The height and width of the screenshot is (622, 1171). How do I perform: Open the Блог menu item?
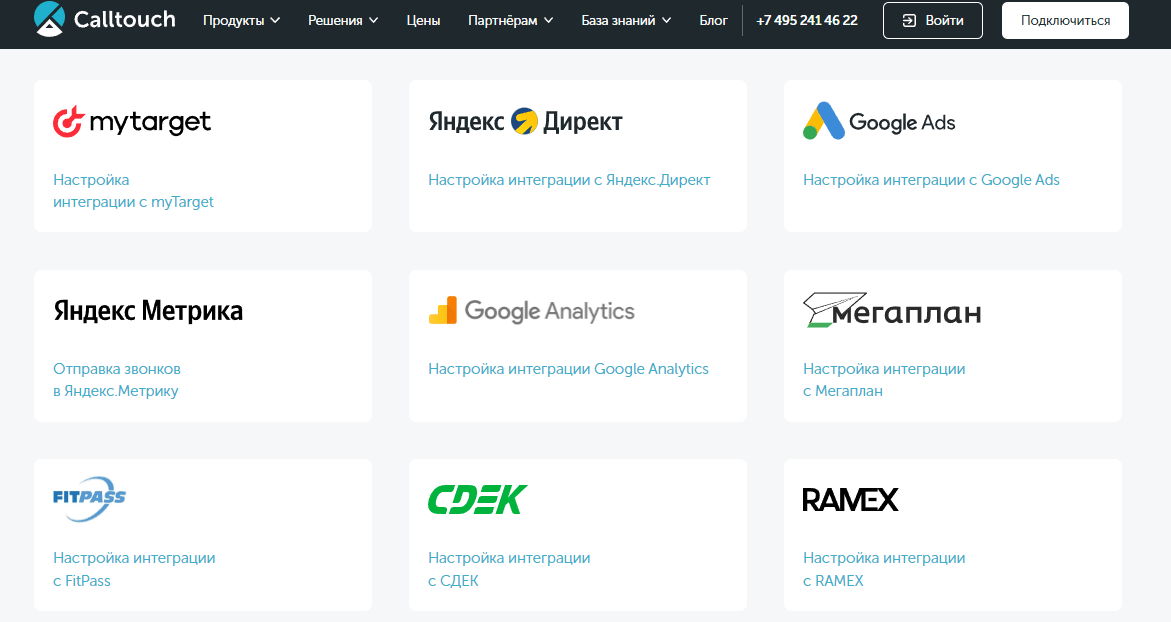click(713, 21)
